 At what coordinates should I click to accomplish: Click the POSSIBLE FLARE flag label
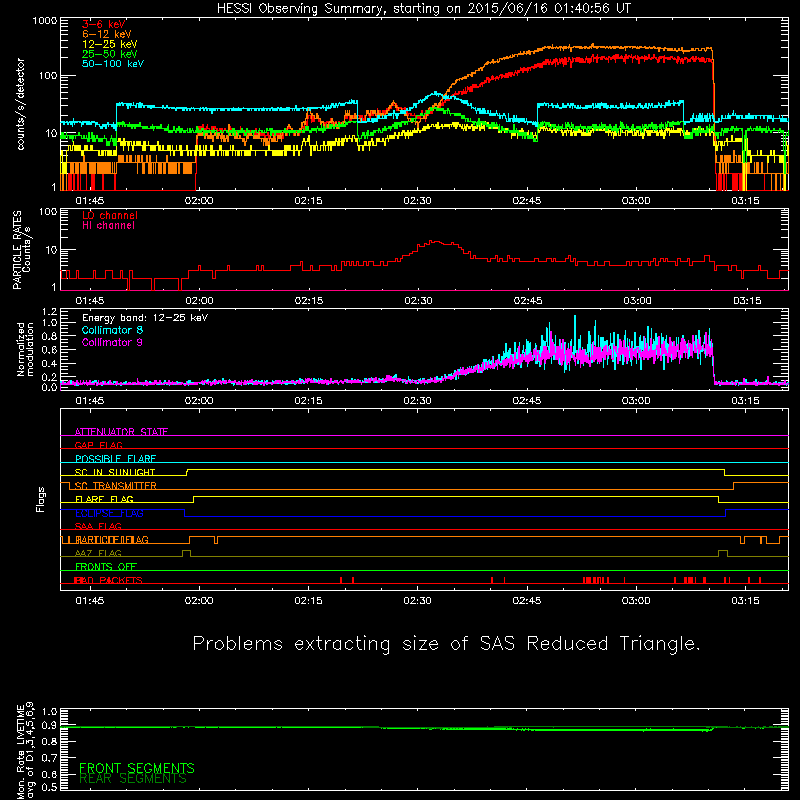(115, 459)
